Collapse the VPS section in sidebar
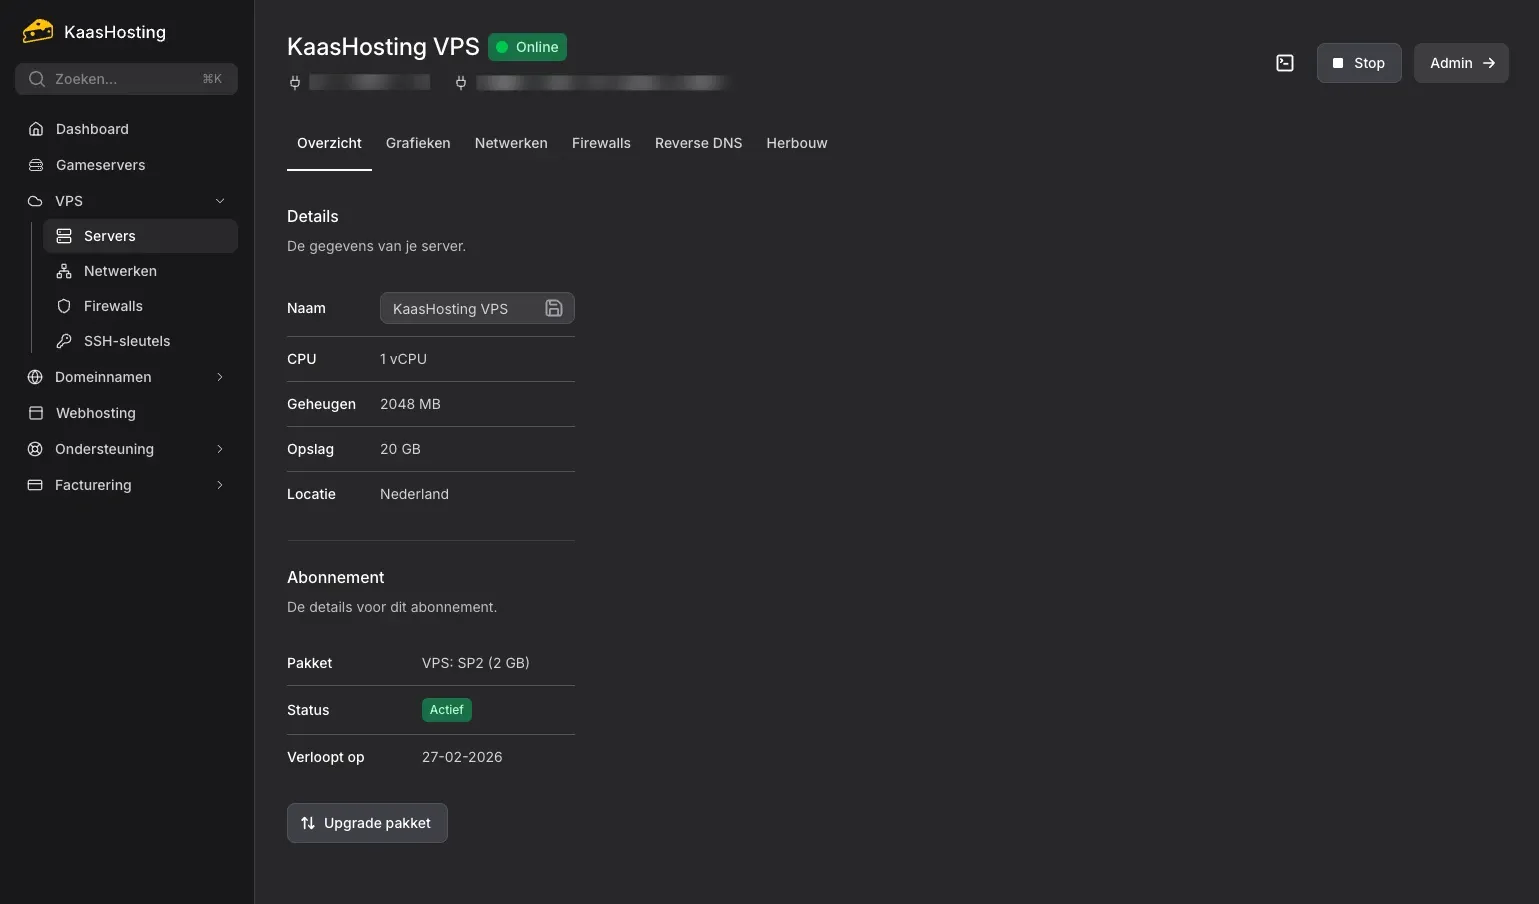Viewport: 1539px width, 904px height. click(x=220, y=200)
